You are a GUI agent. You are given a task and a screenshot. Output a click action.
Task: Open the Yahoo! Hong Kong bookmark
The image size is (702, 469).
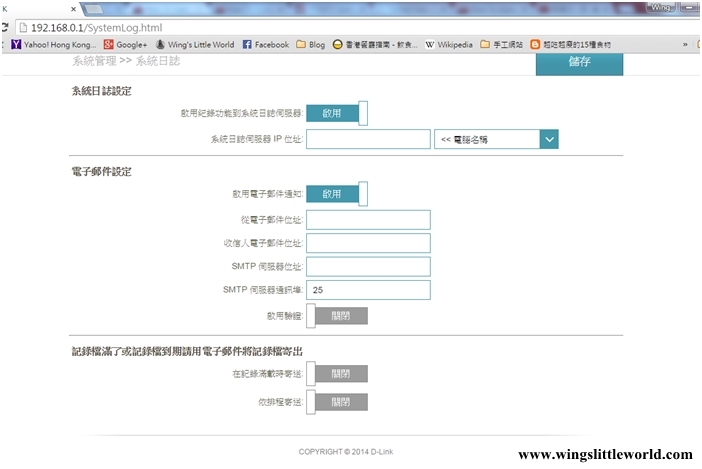(53, 45)
